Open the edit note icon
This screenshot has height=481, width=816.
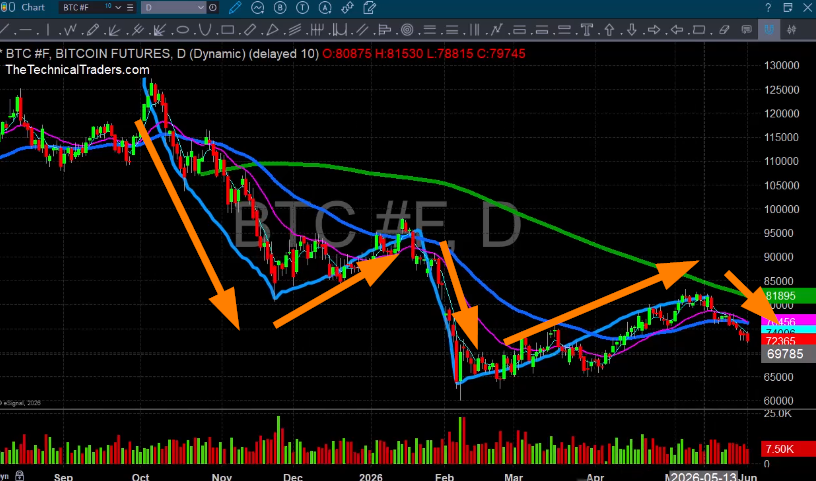(x=369, y=8)
